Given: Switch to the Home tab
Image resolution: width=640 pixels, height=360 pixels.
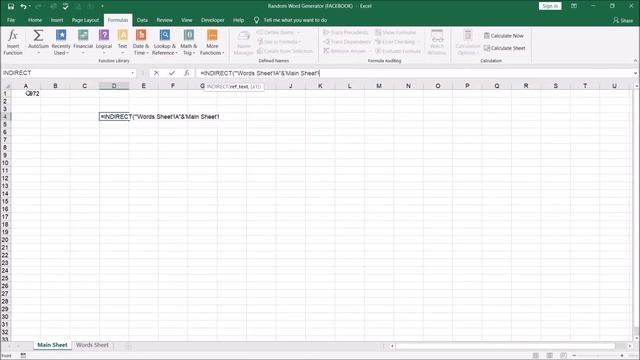Looking at the screenshot, I should (x=35, y=20).
